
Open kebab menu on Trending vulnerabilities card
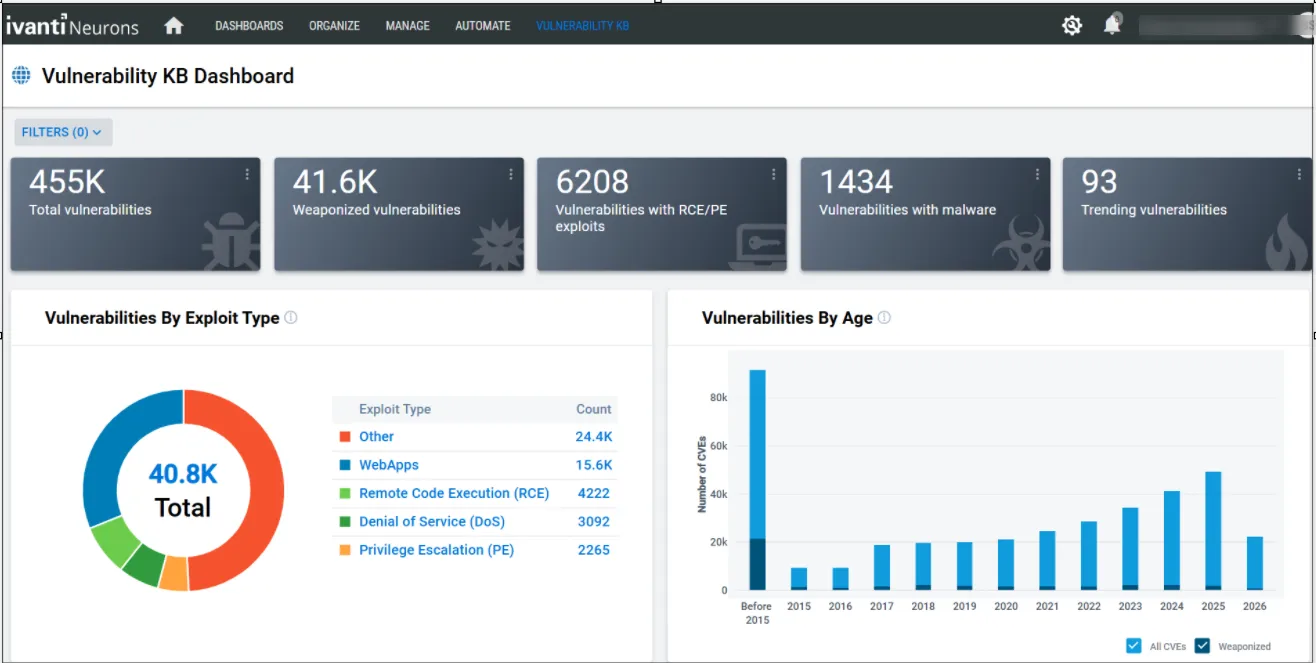[x=1299, y=174]
